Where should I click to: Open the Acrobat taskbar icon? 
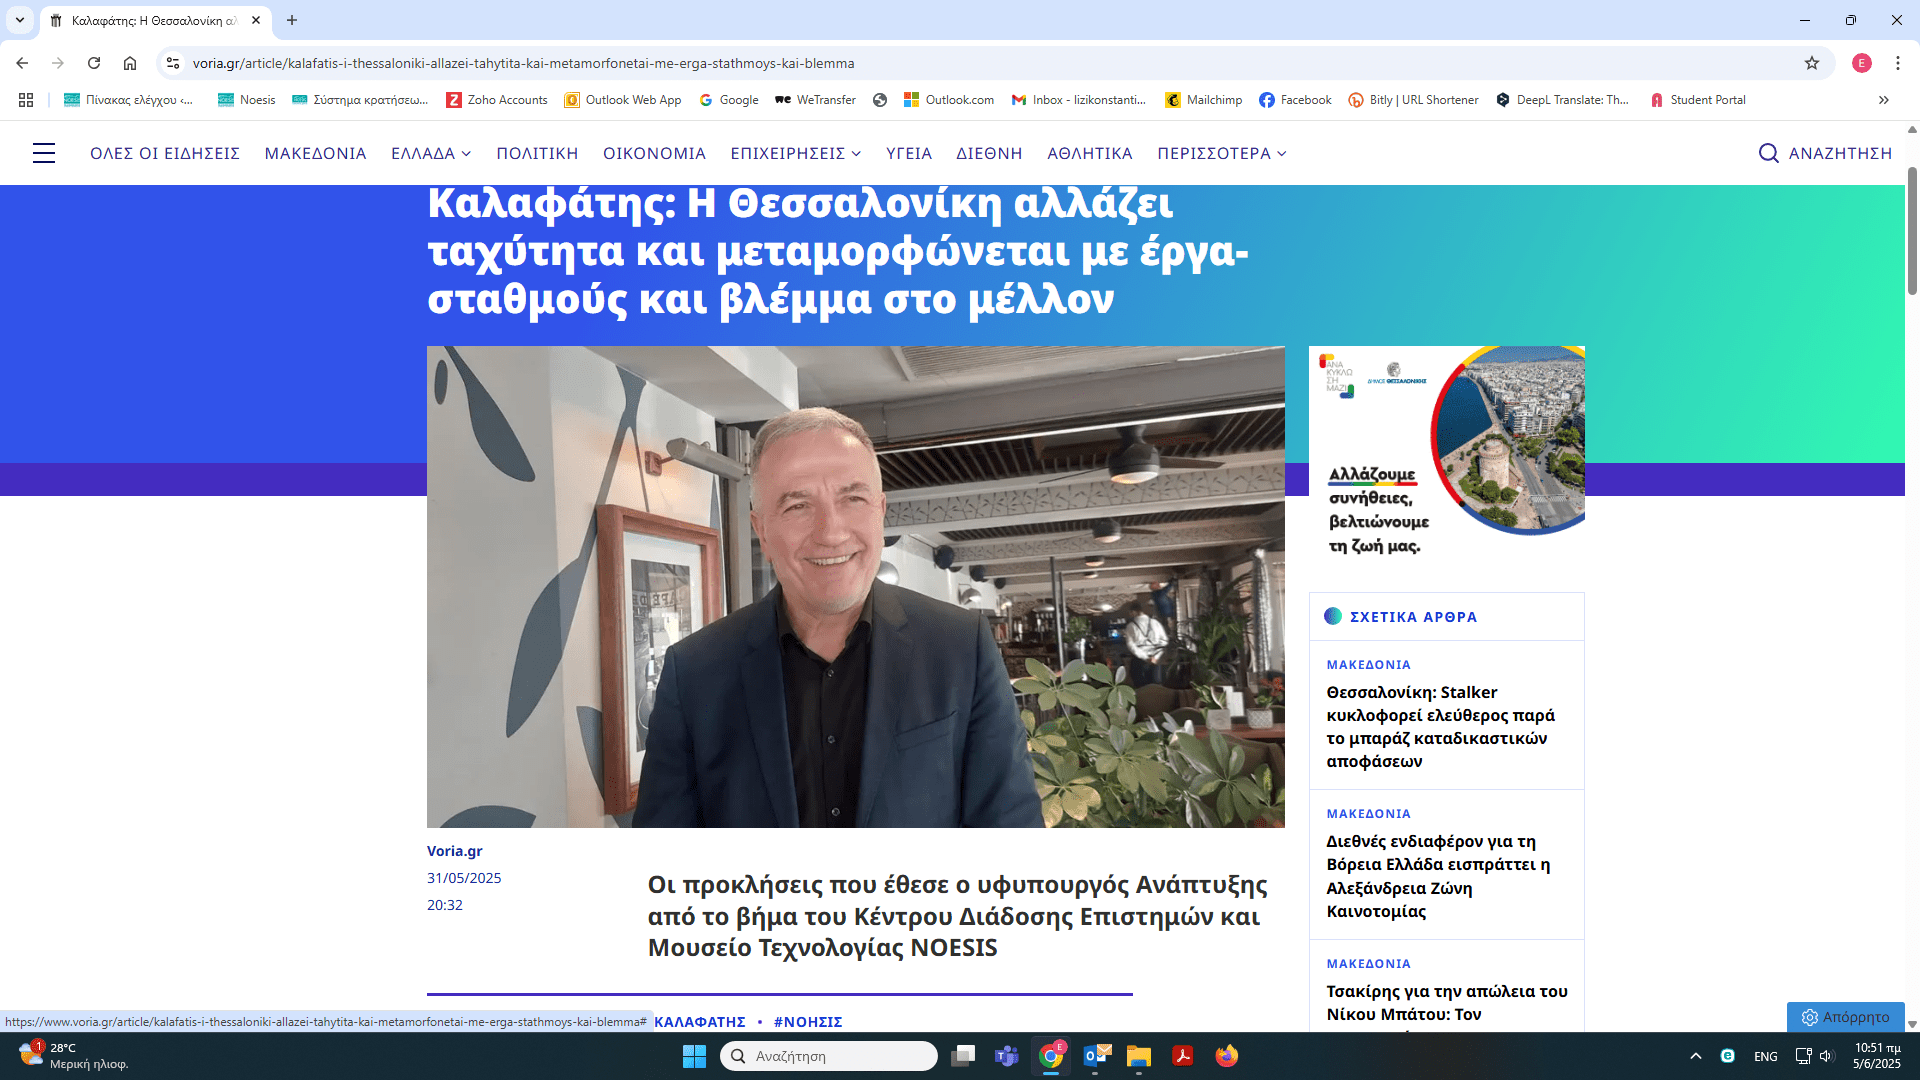[1182, 1056]
